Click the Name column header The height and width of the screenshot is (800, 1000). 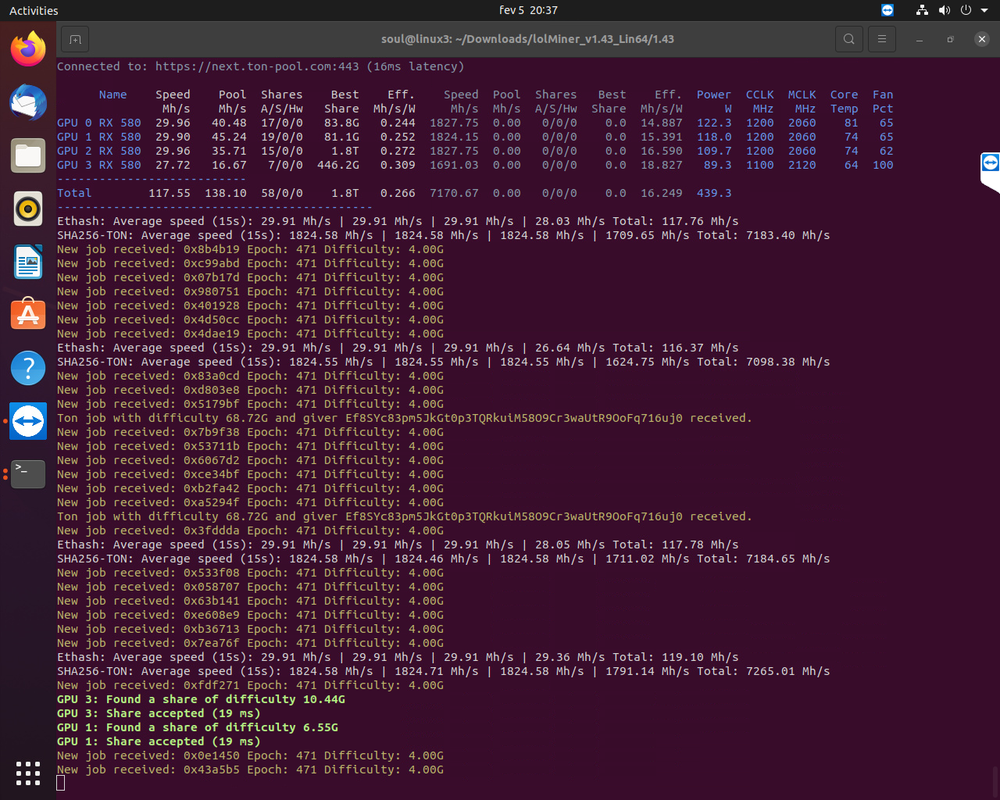click(x=113, y=94)
